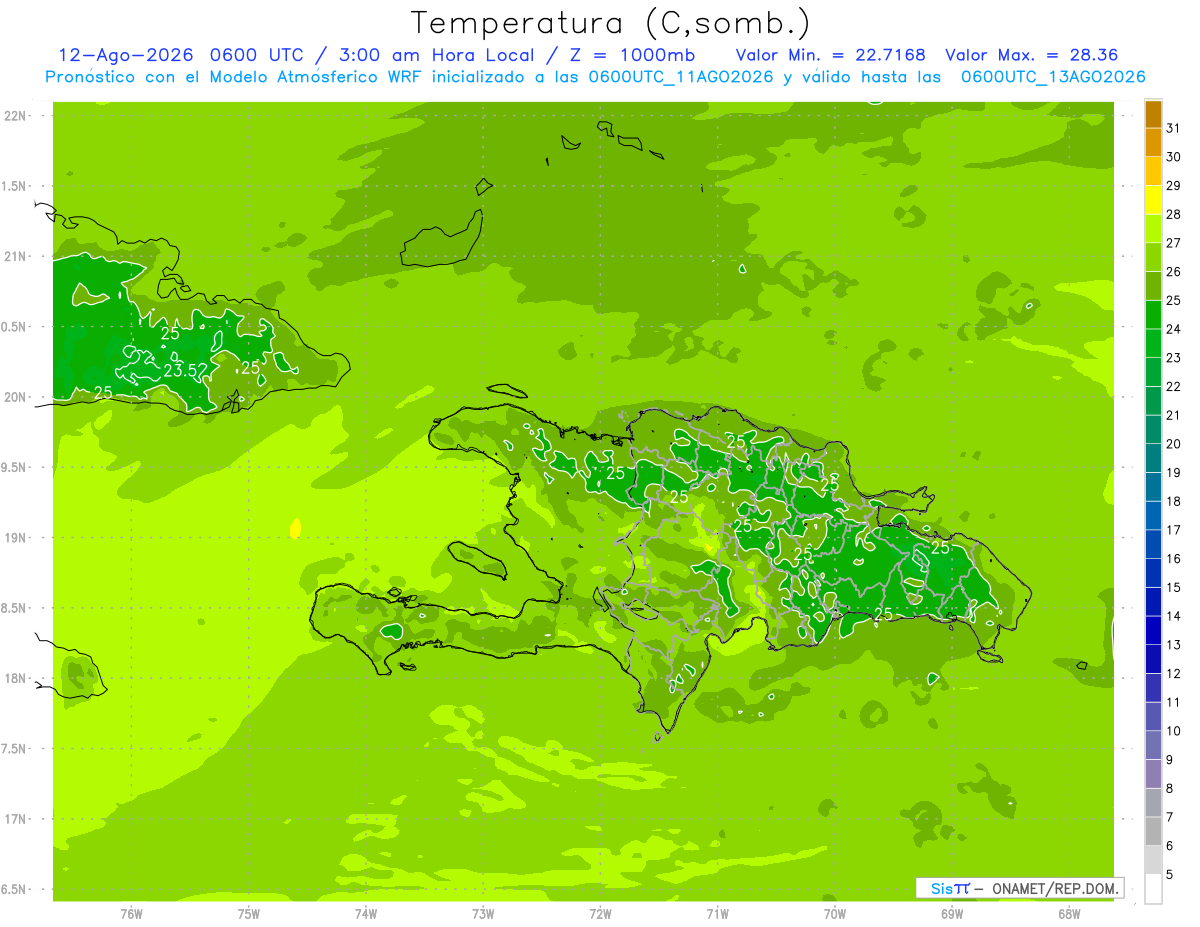The width and height of the screenshot is (1200, 927).
Task: Click the legend scale value "28"
Action: click(1173, 214)
